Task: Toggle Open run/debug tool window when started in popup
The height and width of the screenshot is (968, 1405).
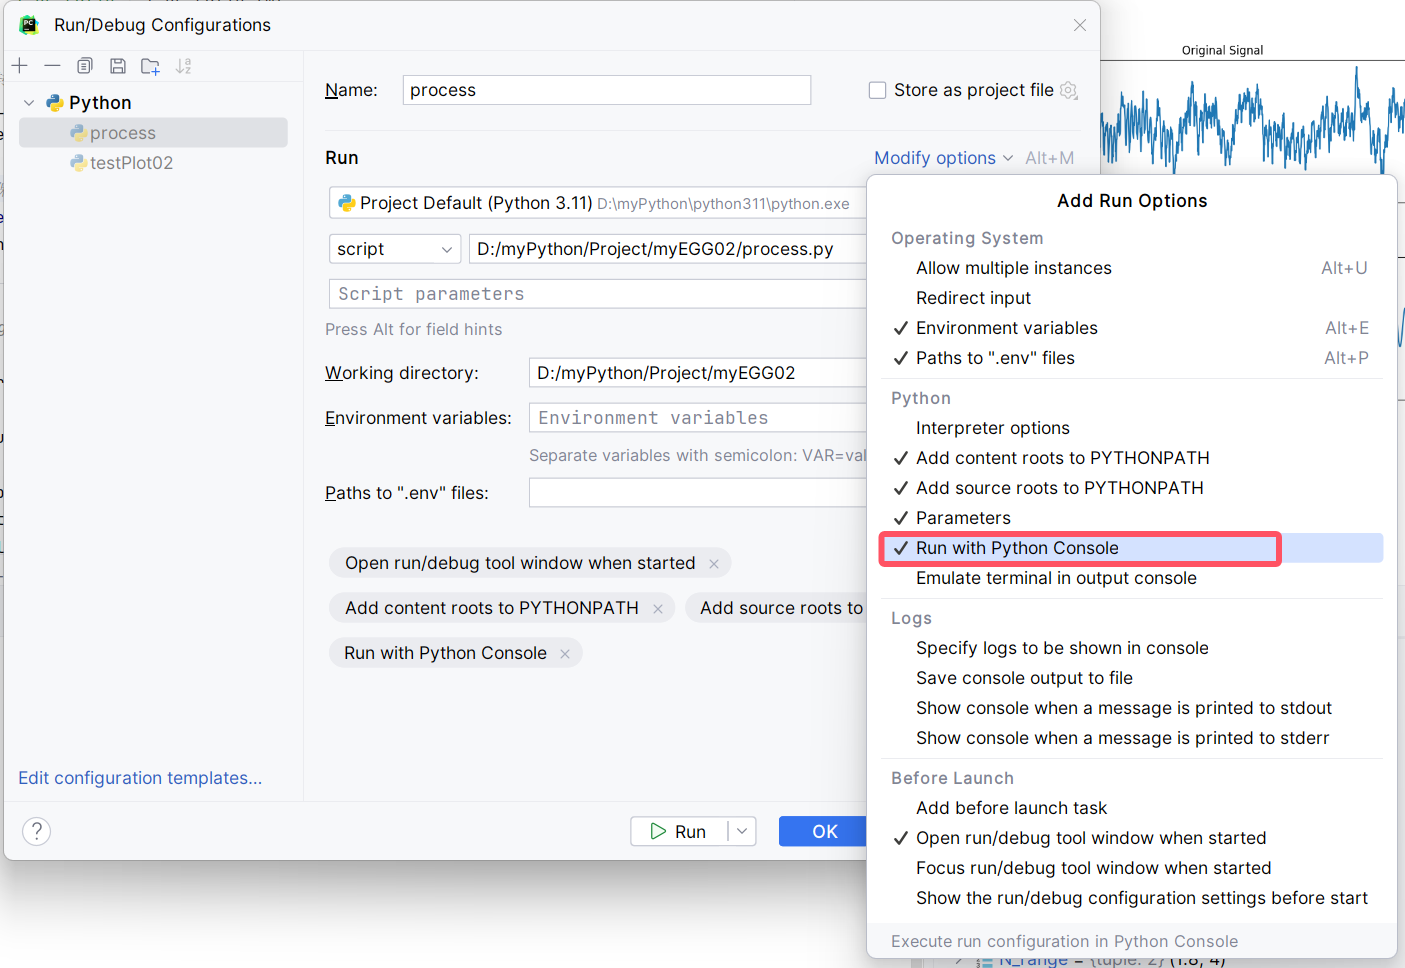Action: pos(1132,838)
